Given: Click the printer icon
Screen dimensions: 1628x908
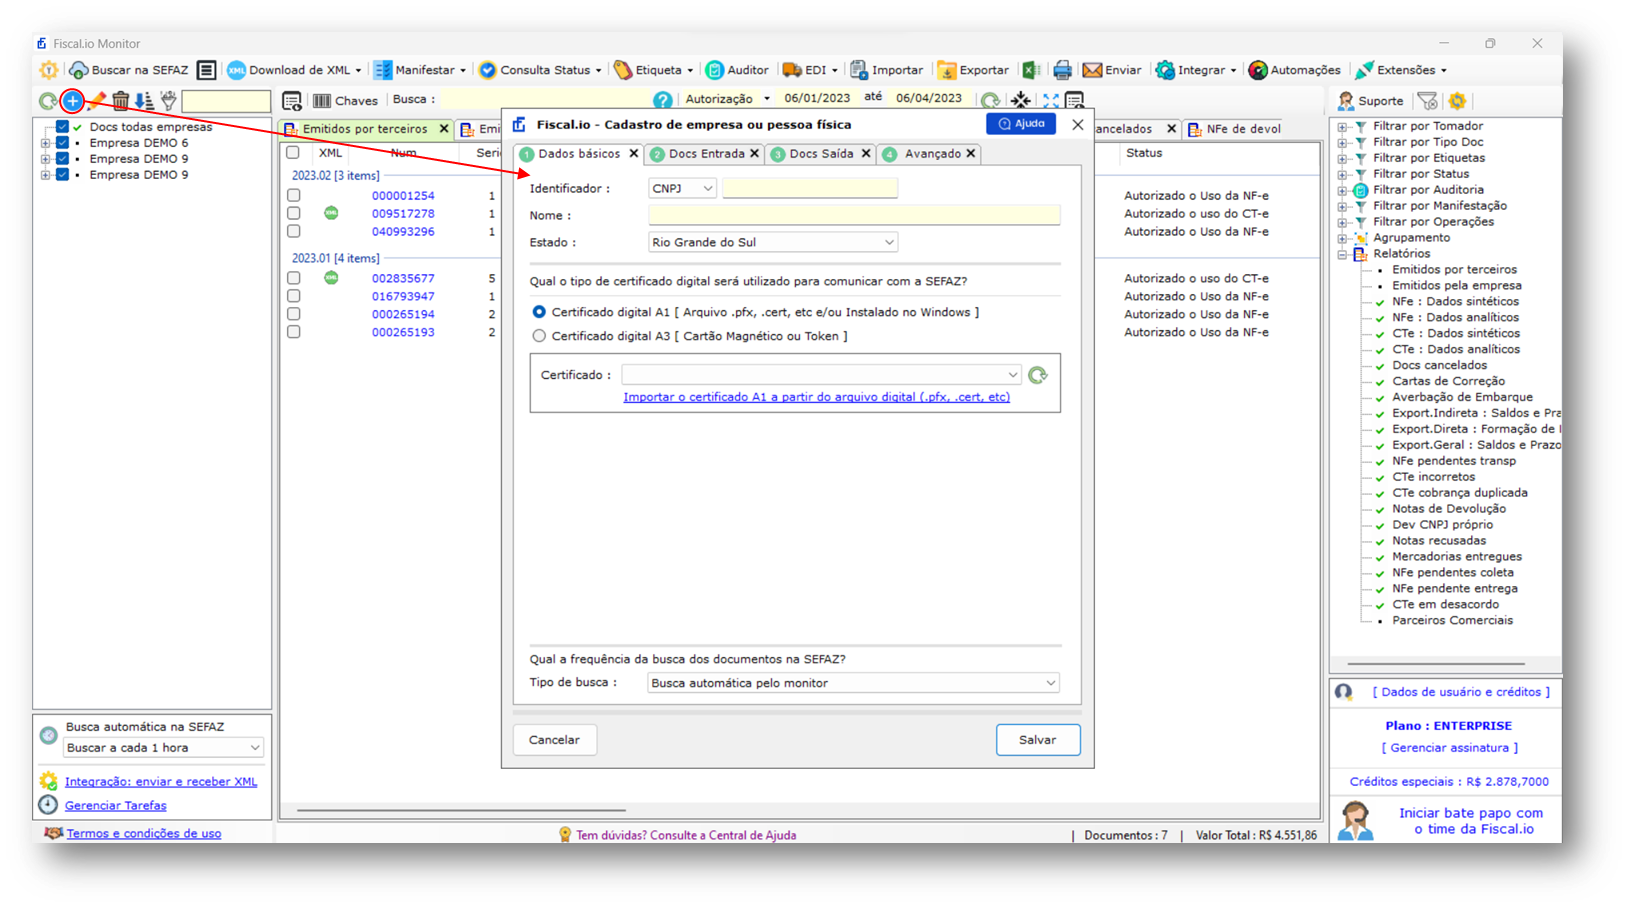Looking at the screenshot, I should point(1062,70).
